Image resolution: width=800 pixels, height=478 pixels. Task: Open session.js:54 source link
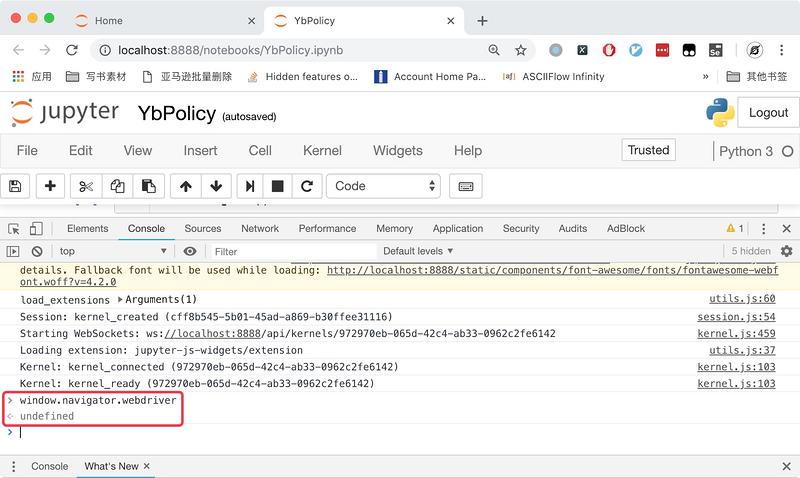736,316
